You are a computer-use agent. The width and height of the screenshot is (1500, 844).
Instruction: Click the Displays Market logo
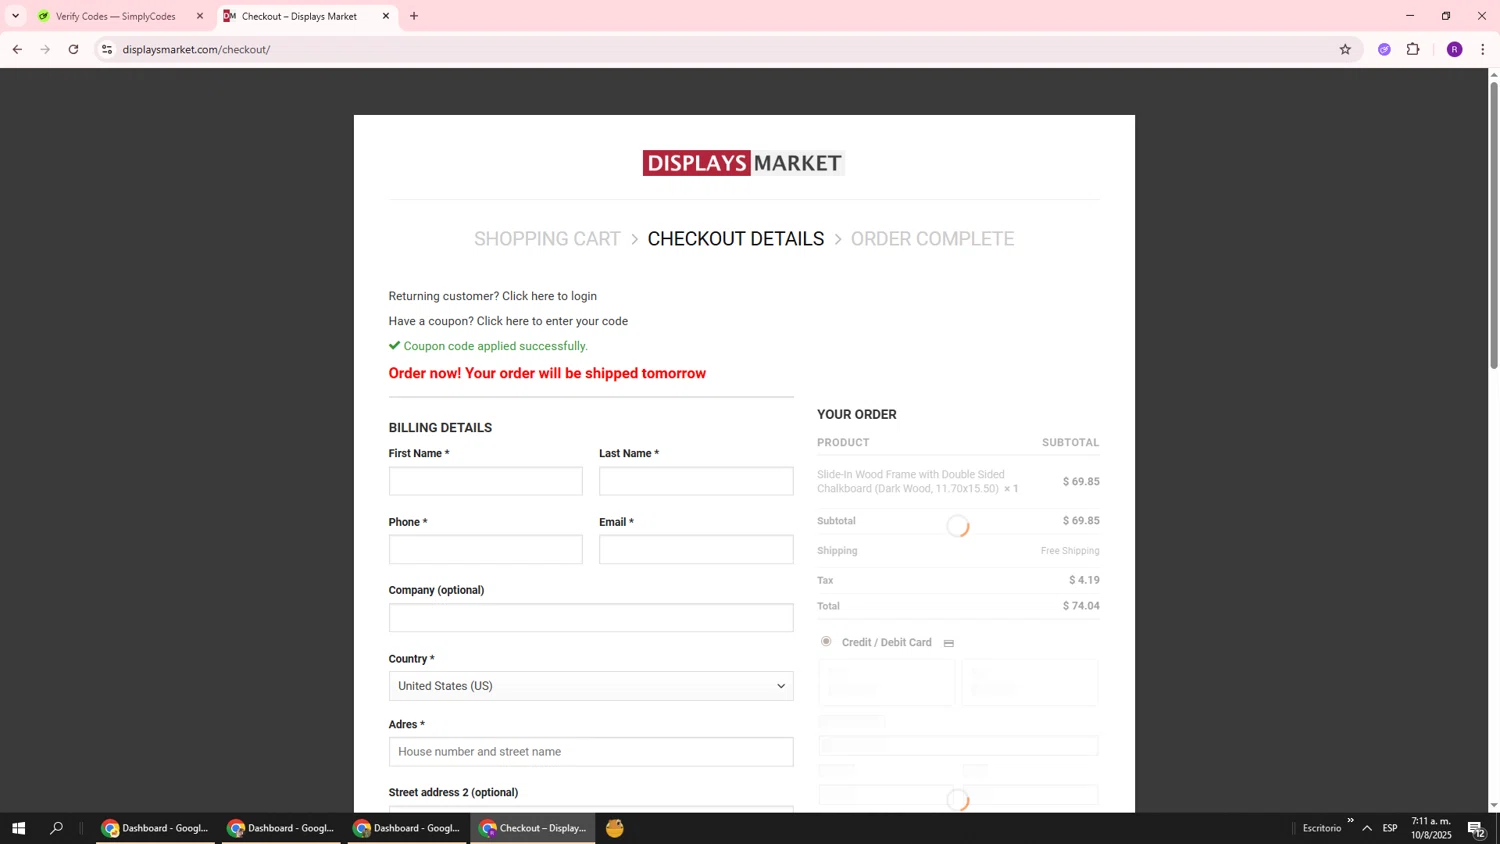click(743, 163)
